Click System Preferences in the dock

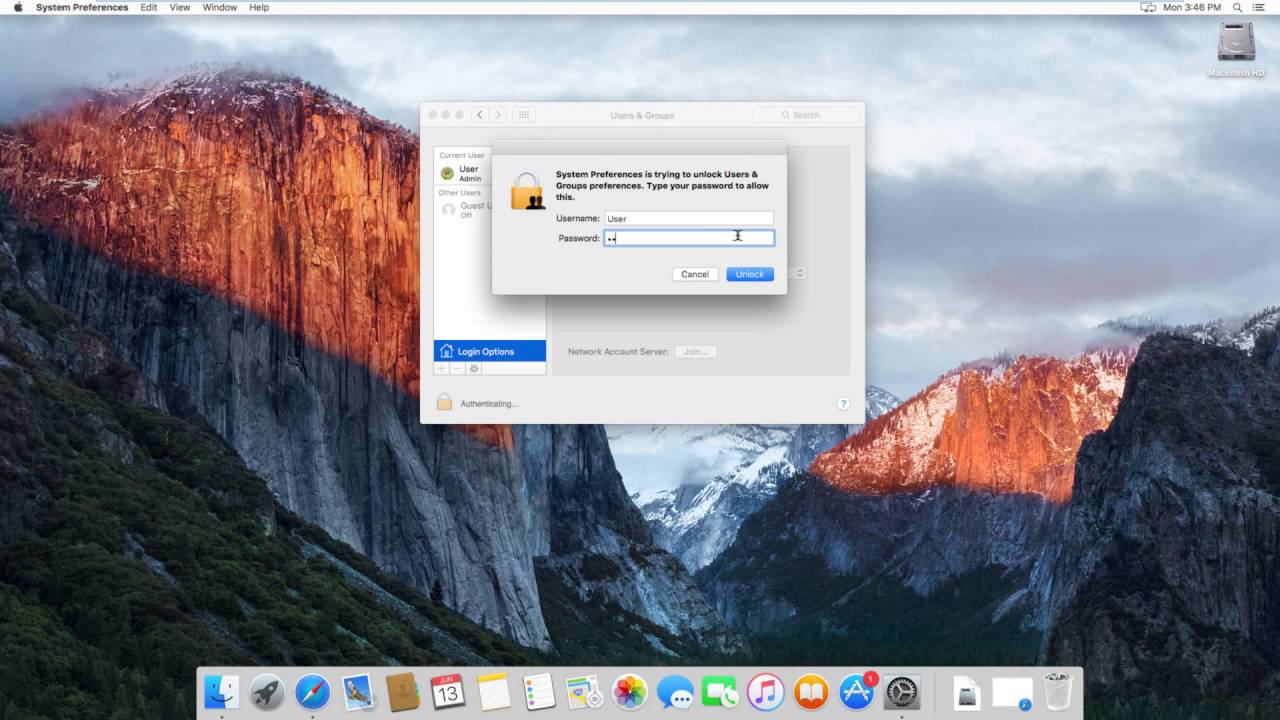(x=902, y=692)
